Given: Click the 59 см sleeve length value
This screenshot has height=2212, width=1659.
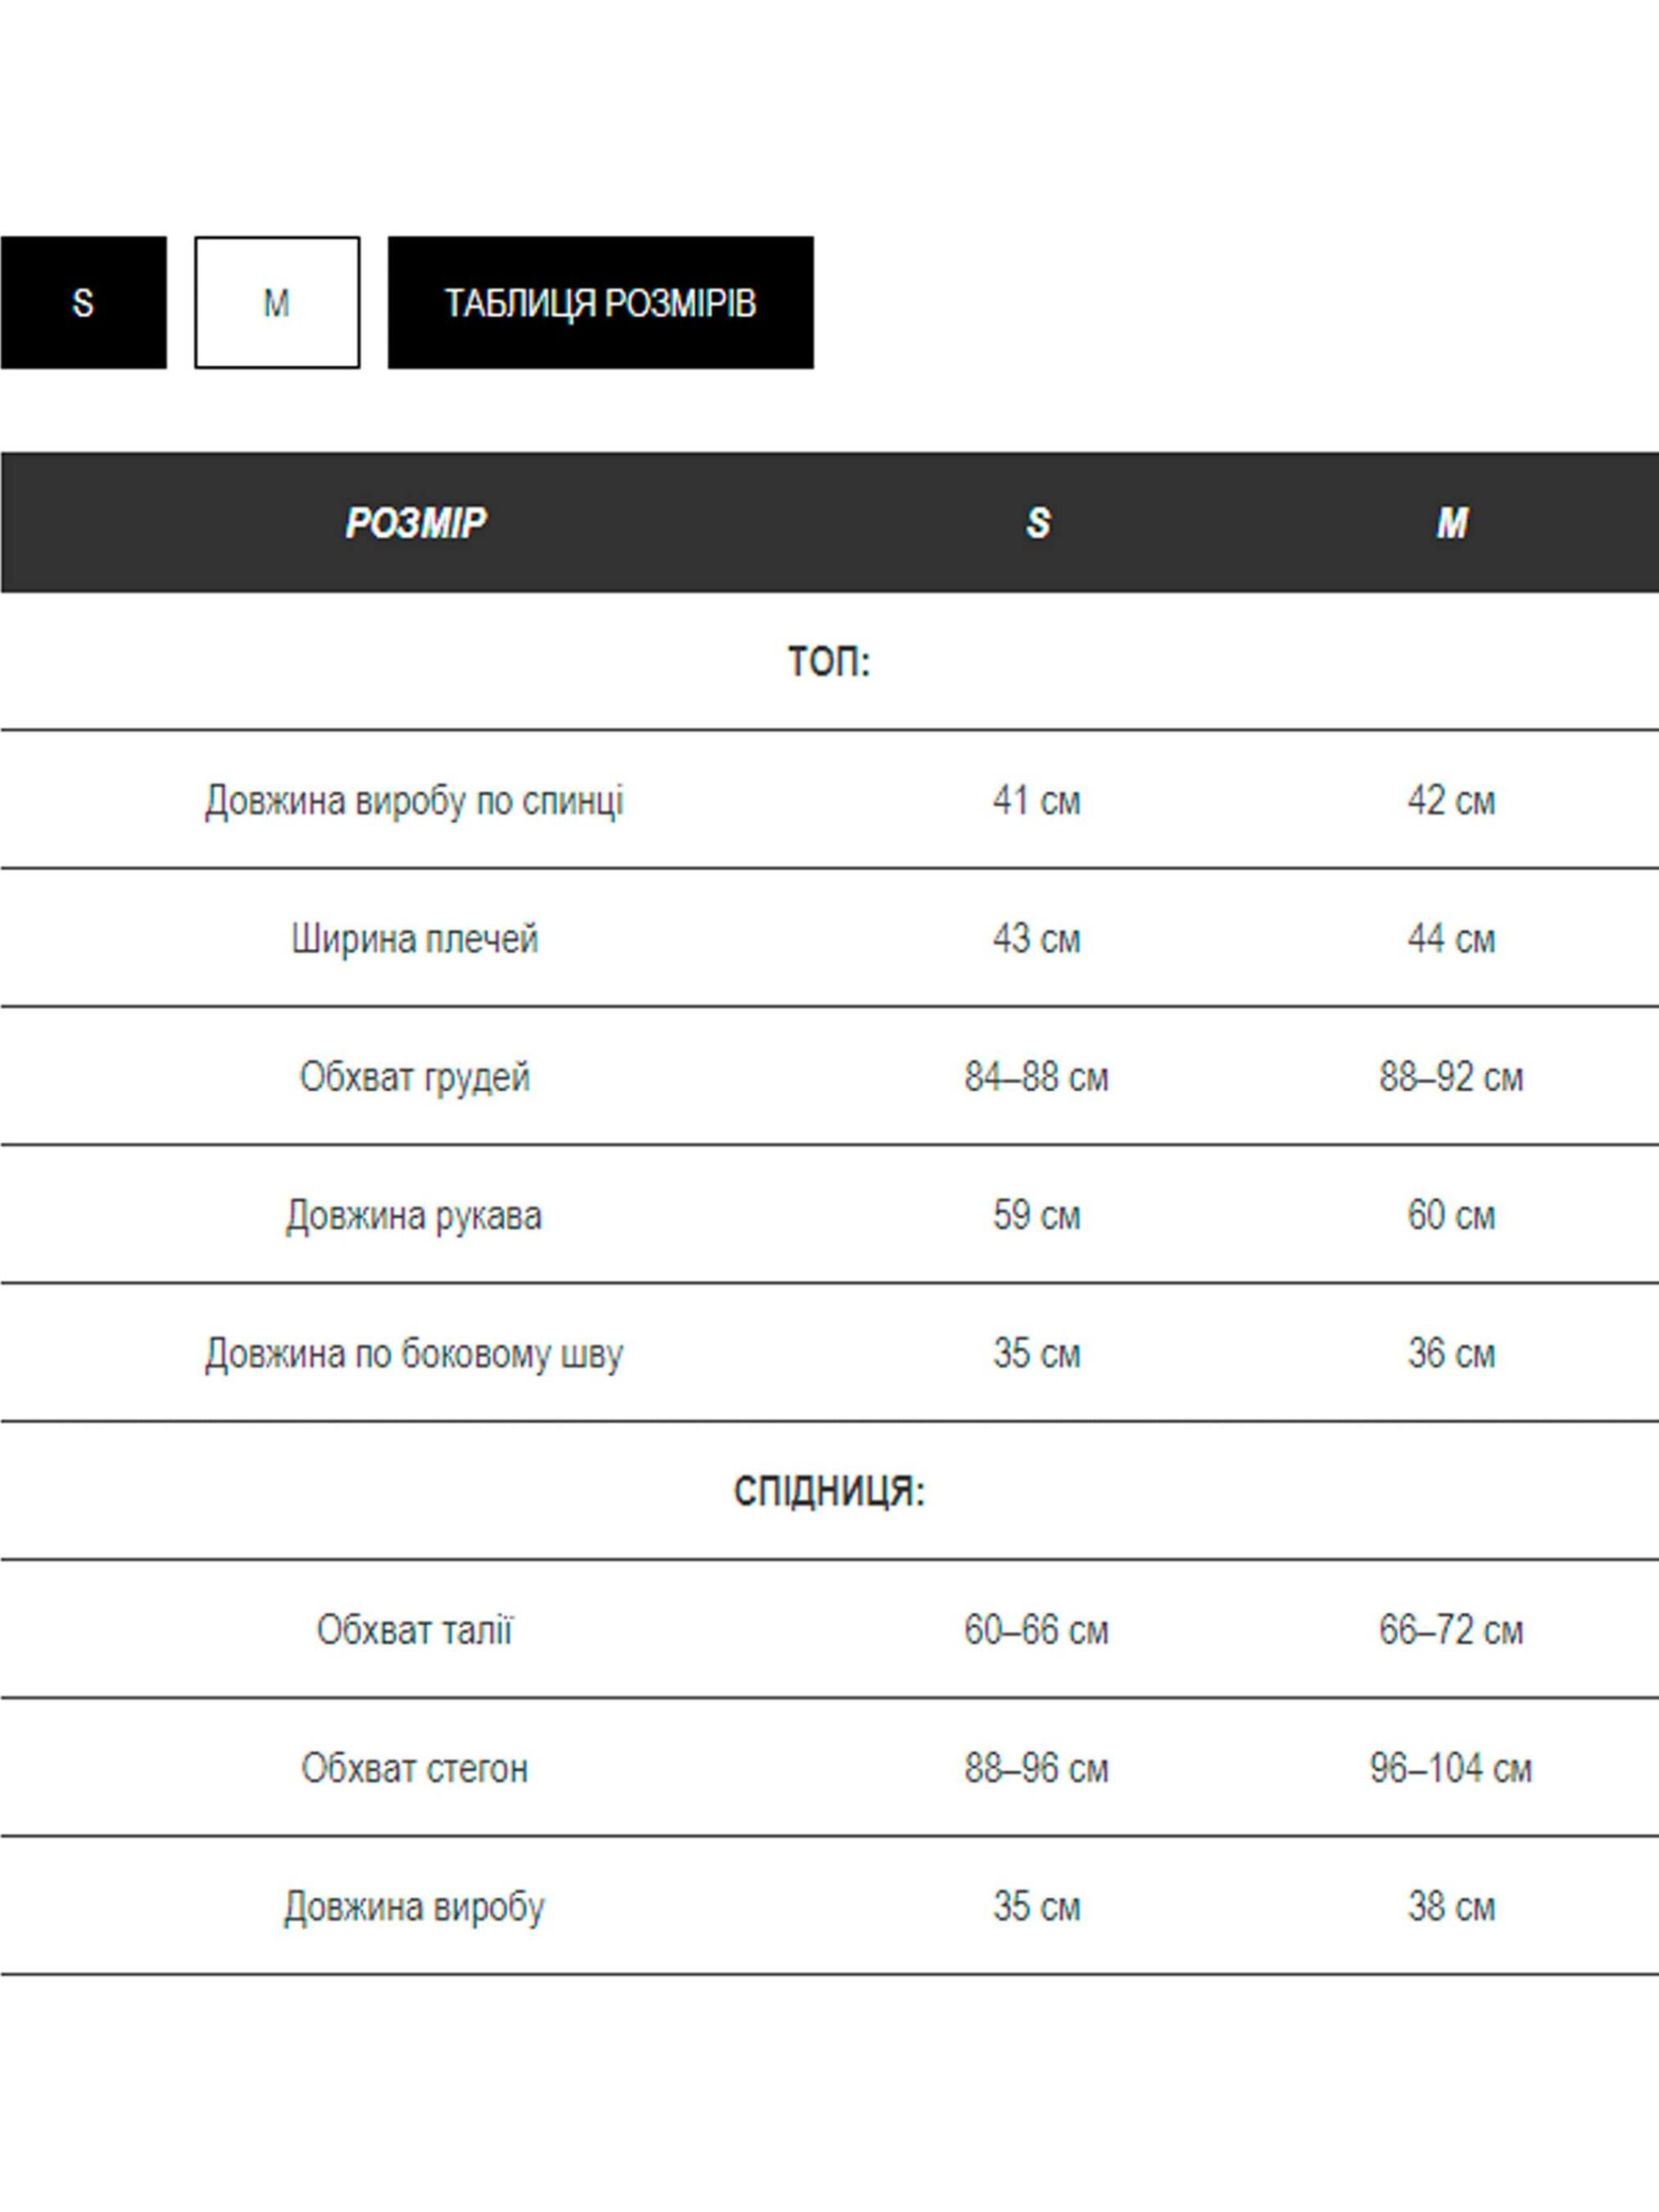Looking at the screenshot, I should [x=1036, y=1215].
